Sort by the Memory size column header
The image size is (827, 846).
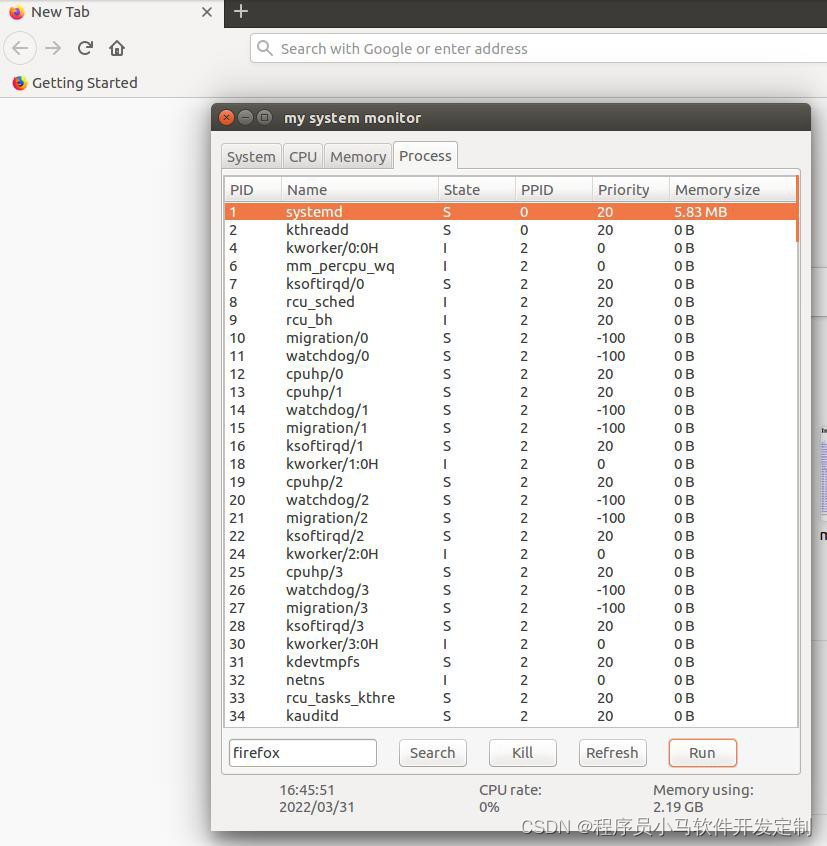[717, 189]
